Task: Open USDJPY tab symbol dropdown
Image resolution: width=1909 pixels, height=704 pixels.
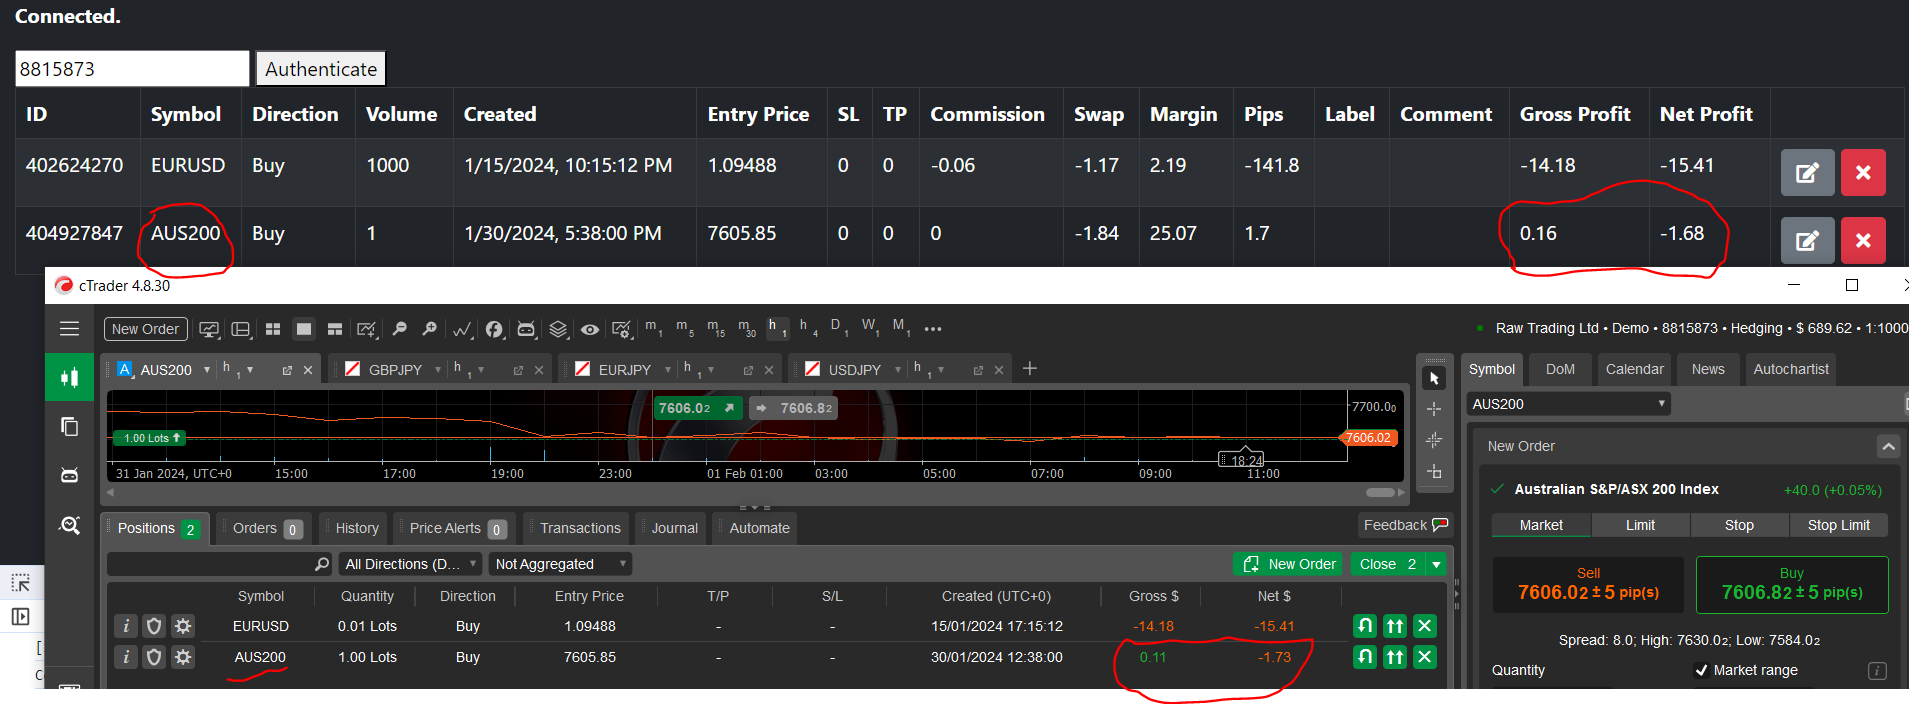Action: click(x=897, y=370)
